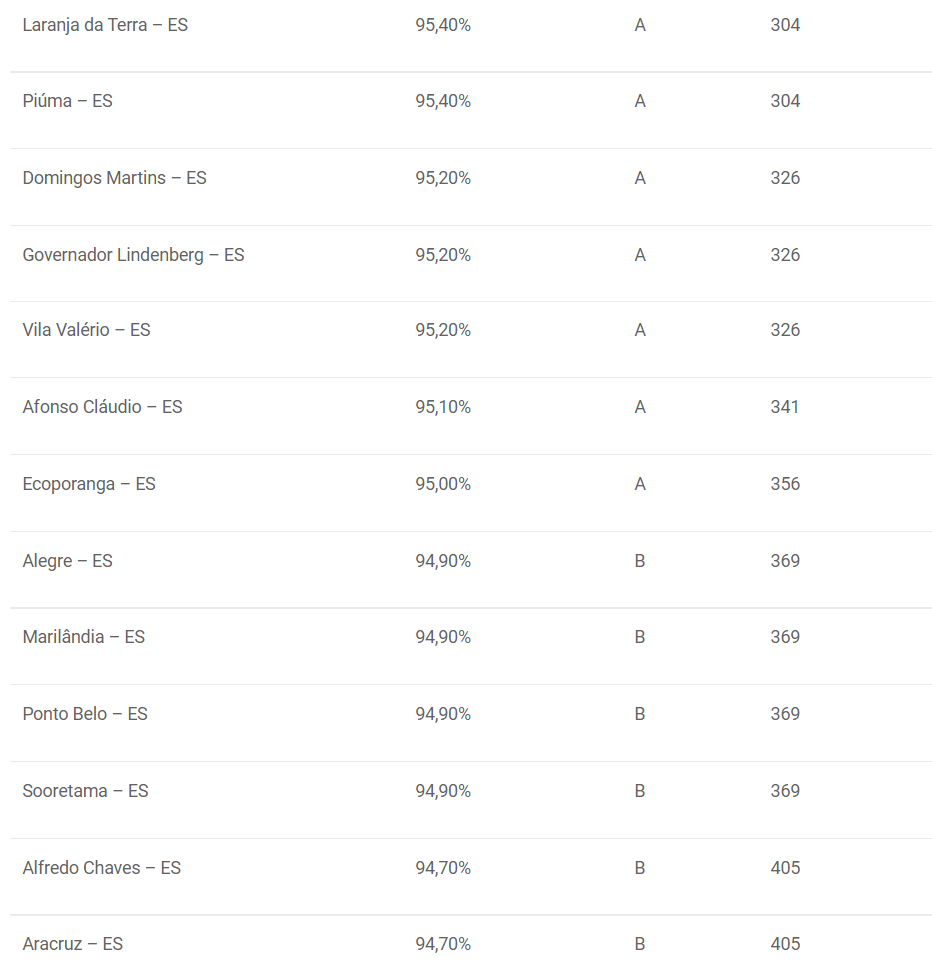Click the 95,00% percentage for Ecoporanga
Image resolution: width=932 pixels, height=976 pixels.
tap(443, 484)
